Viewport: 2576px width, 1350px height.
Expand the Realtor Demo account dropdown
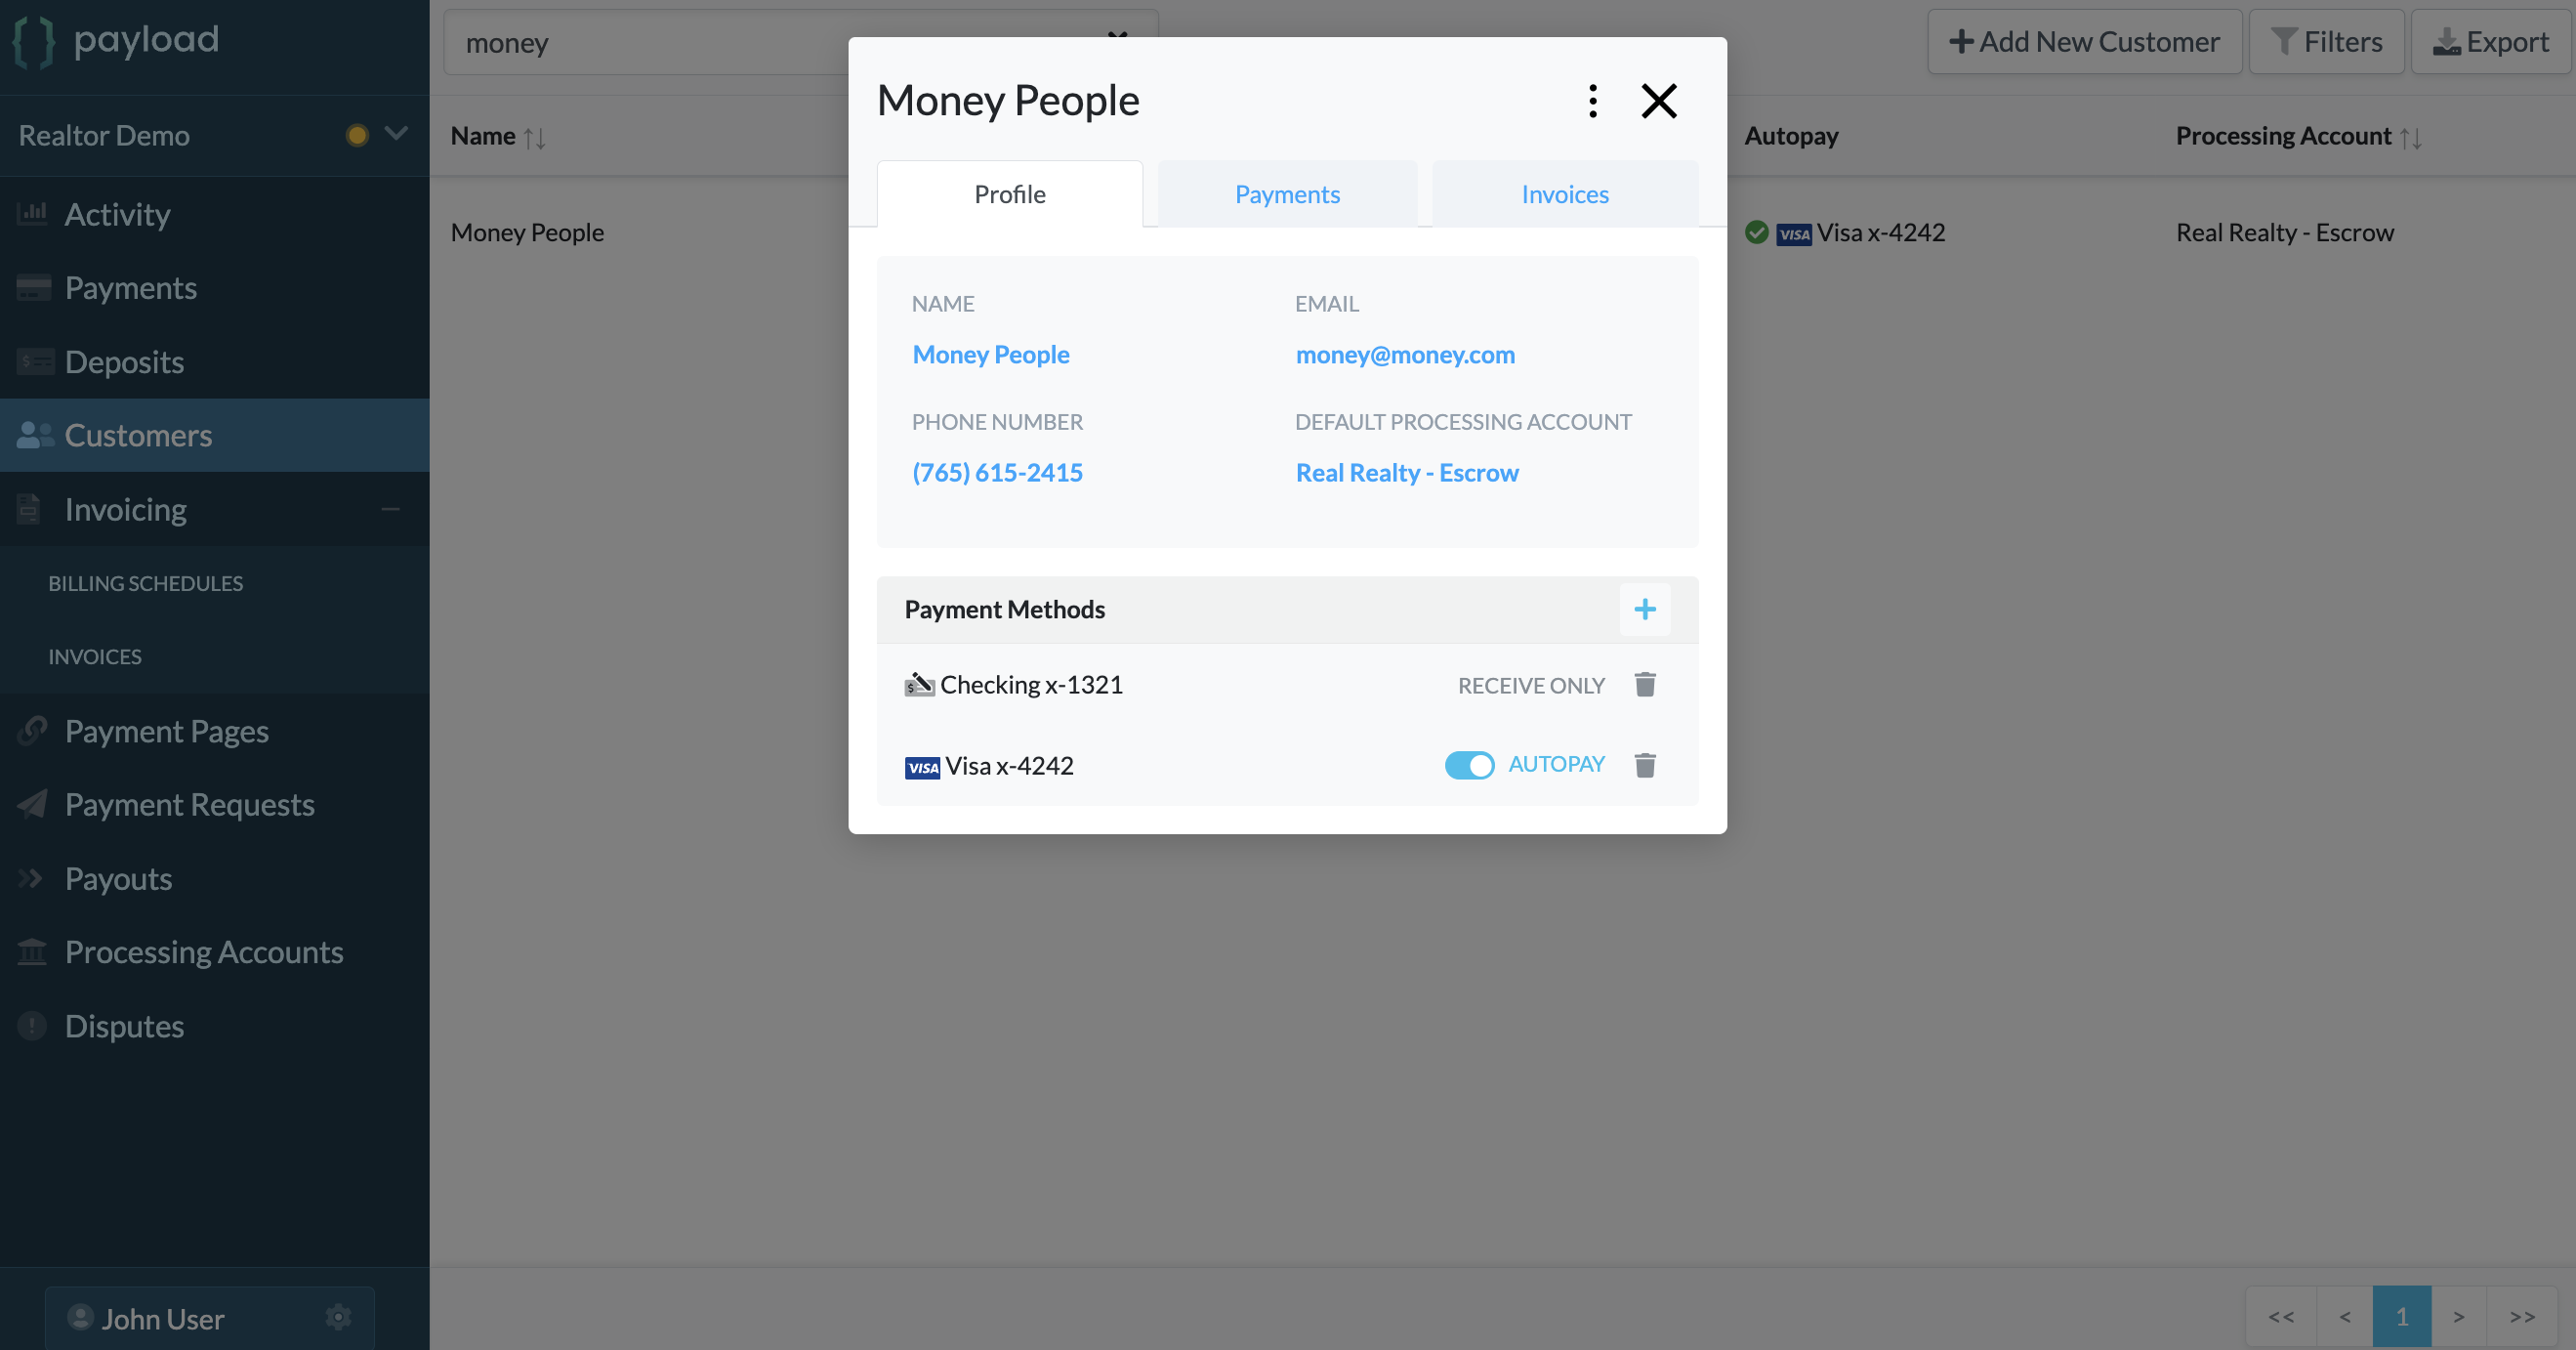tap(396, 134)
